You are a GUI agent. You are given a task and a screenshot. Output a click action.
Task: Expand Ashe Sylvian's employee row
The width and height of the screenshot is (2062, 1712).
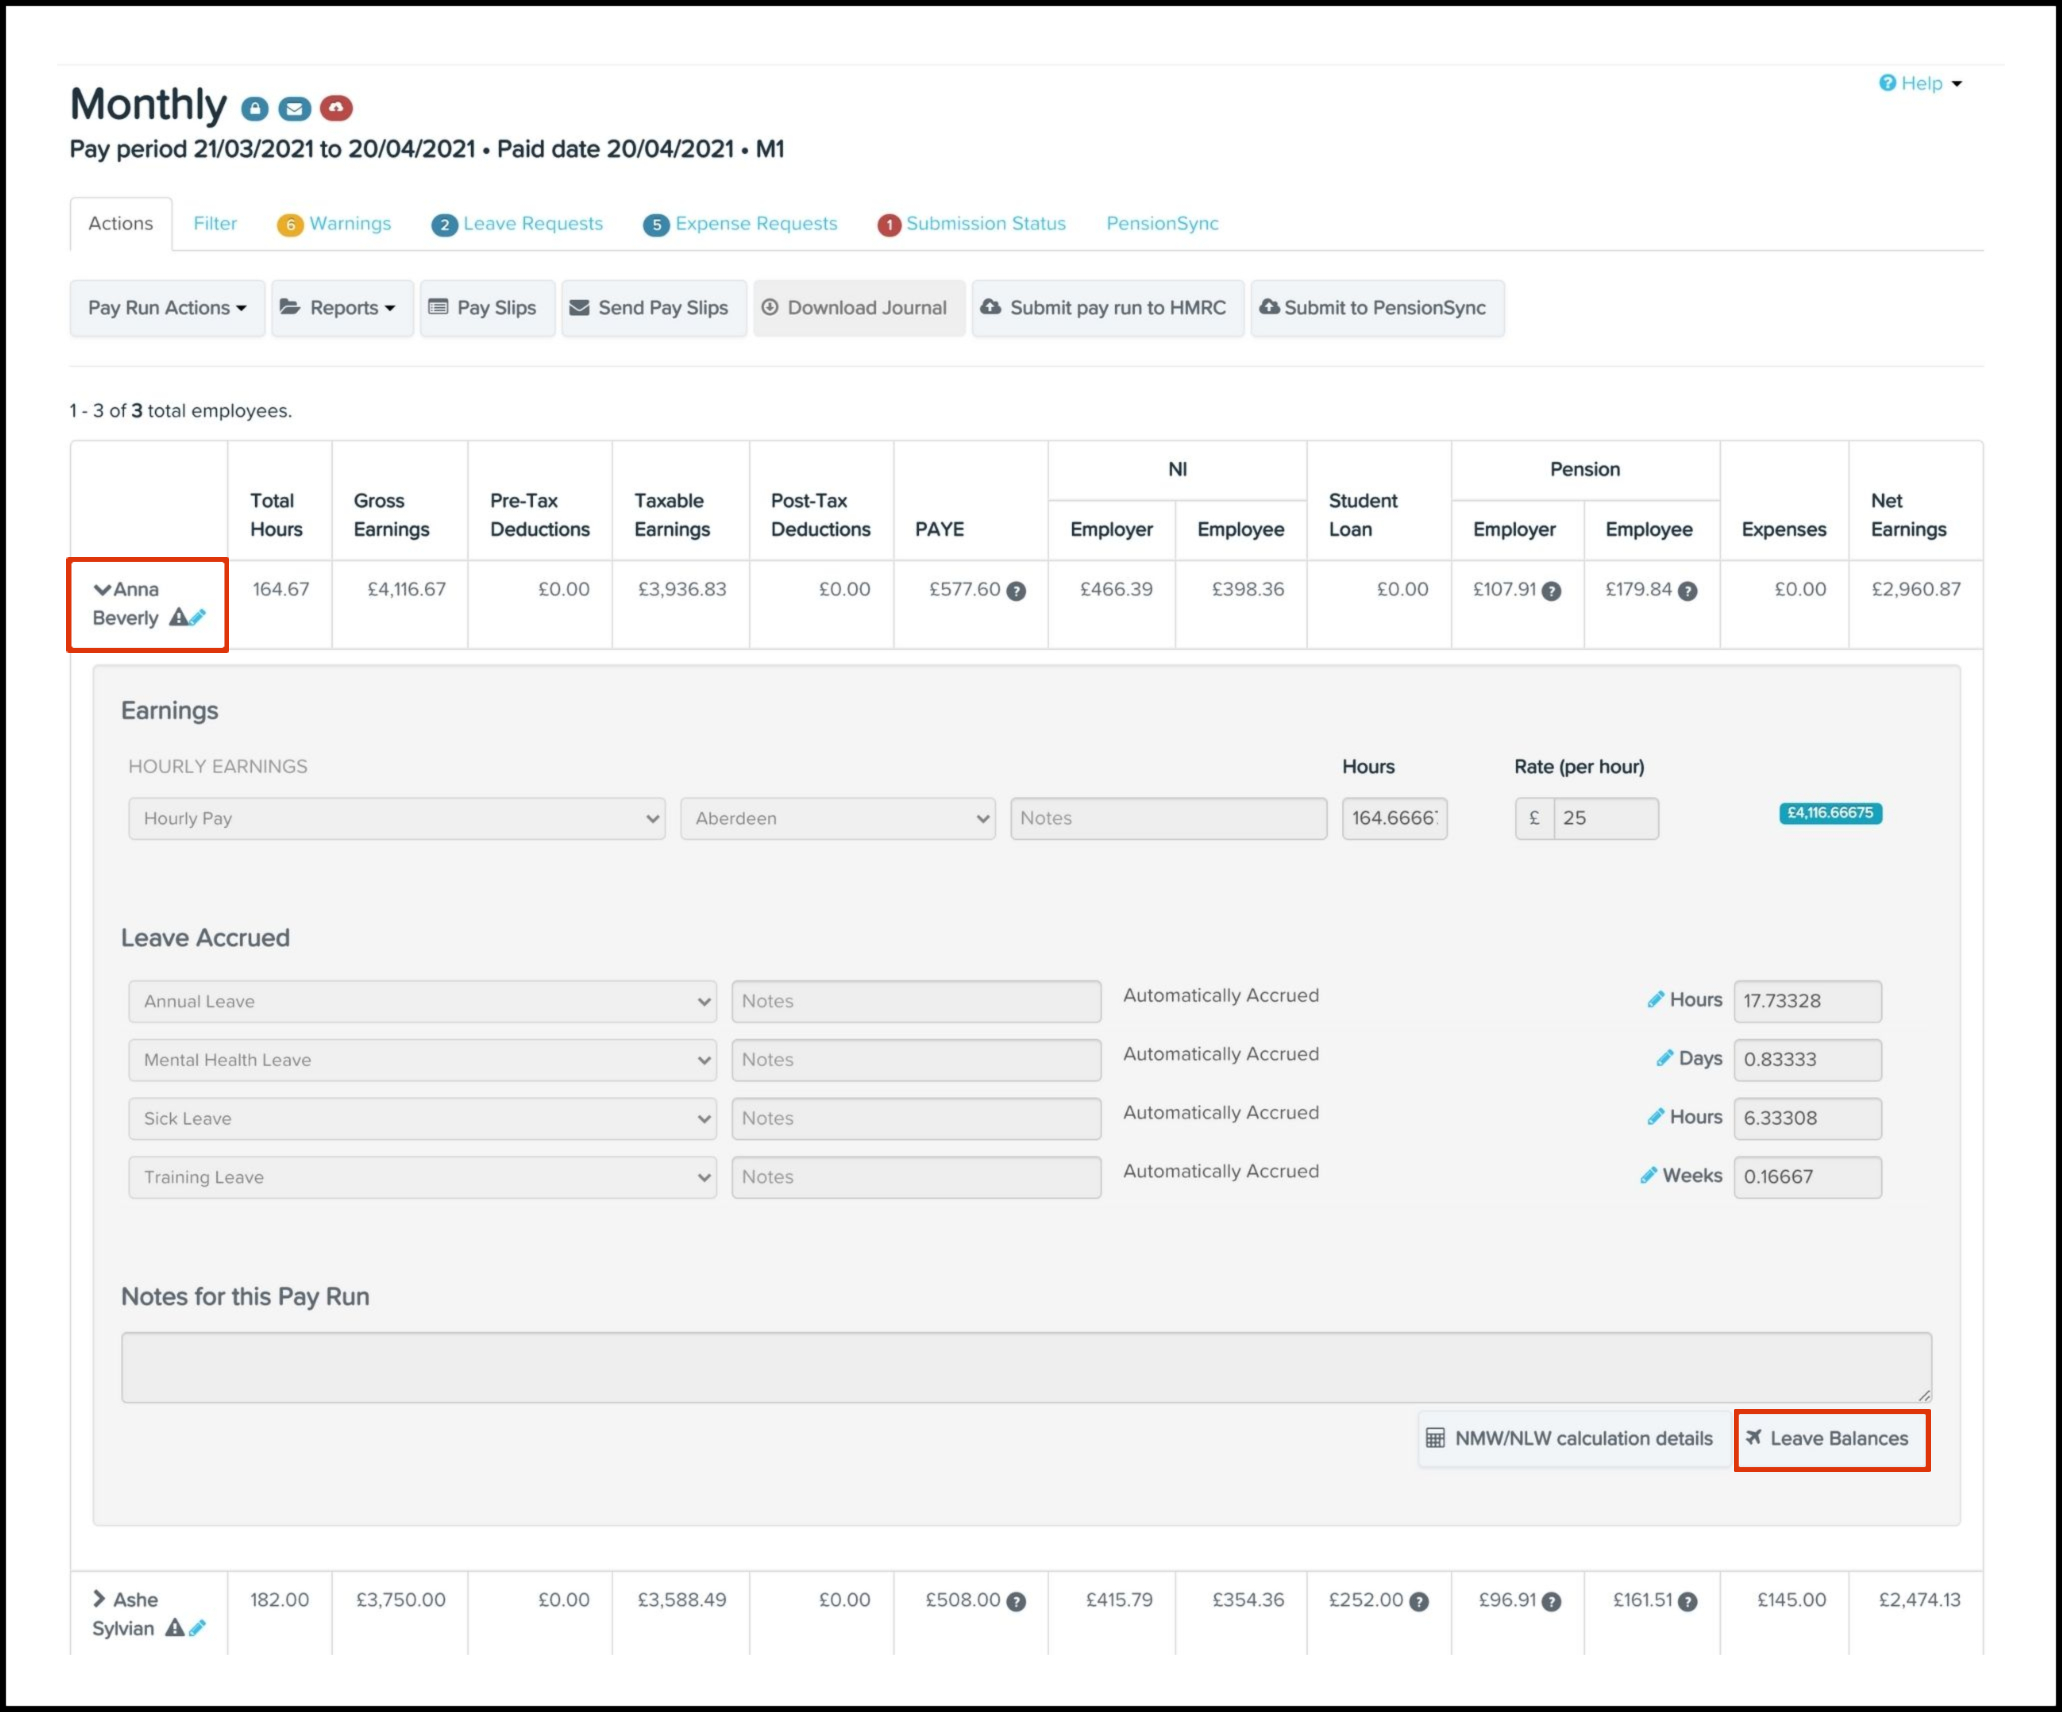click(x=99, y=1599)
